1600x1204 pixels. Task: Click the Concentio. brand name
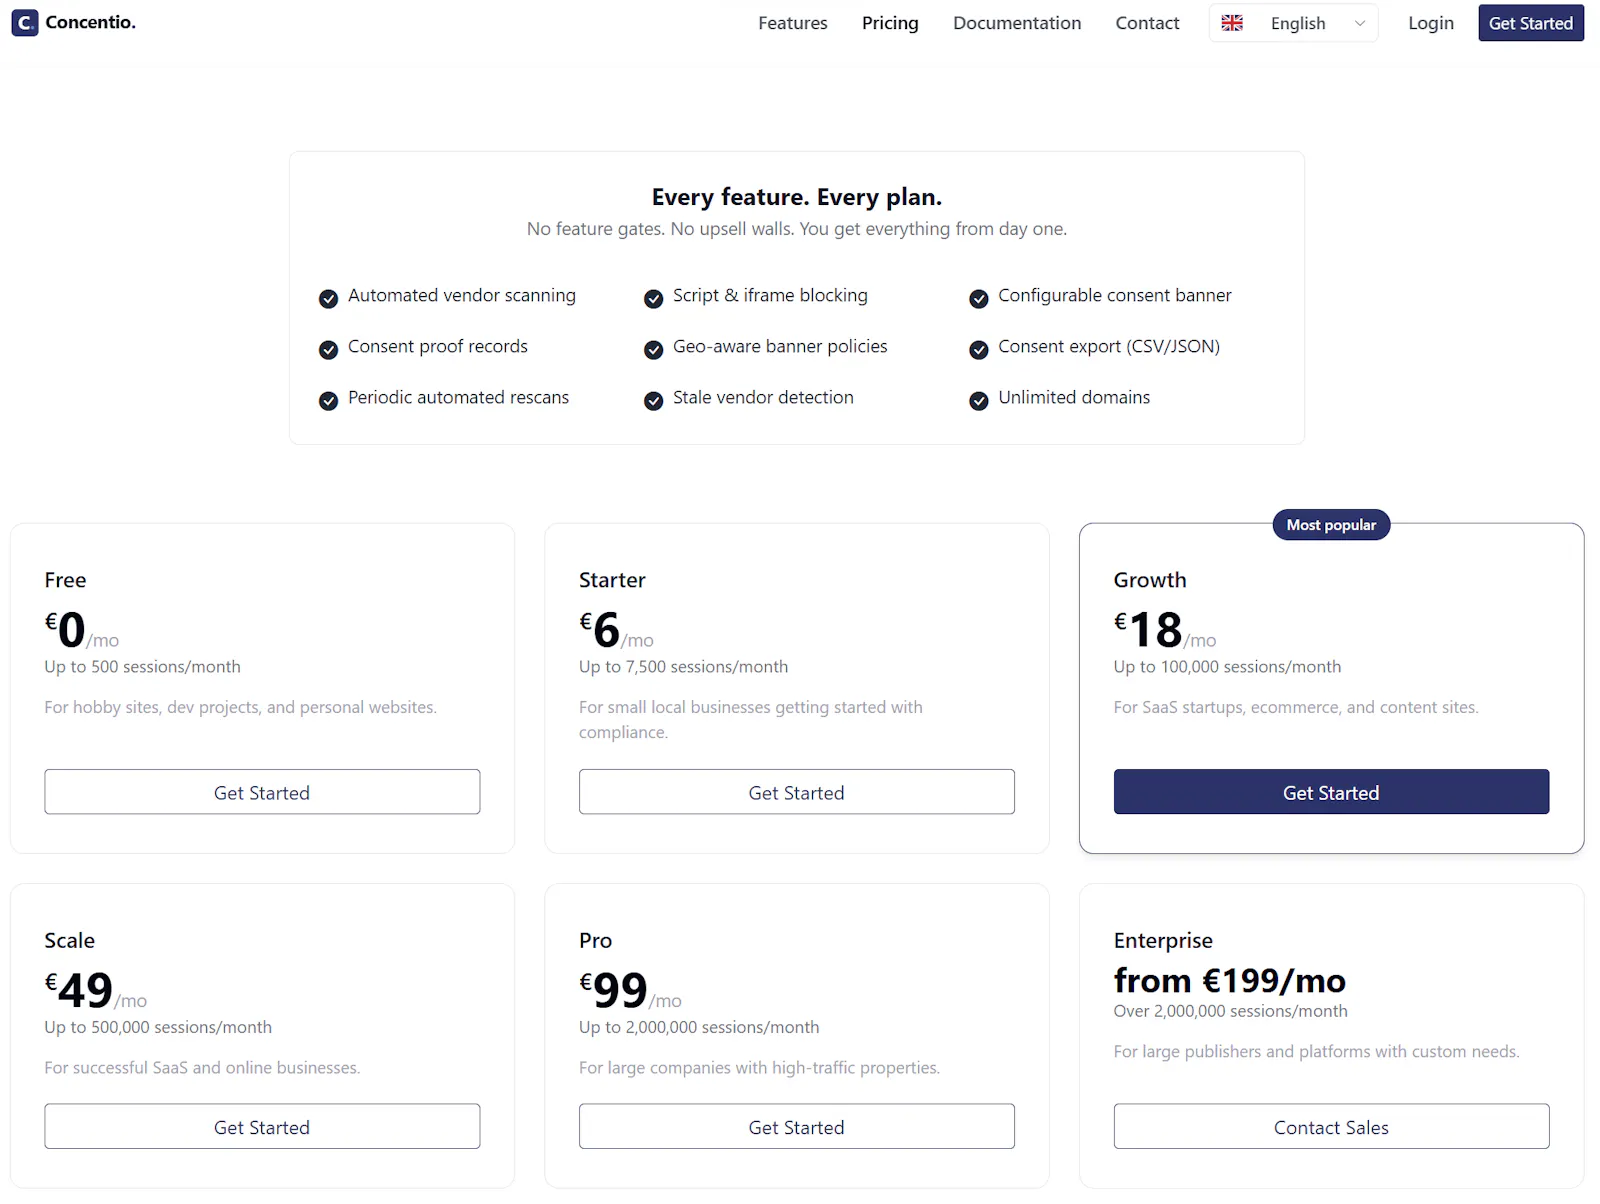coord(91,22)
